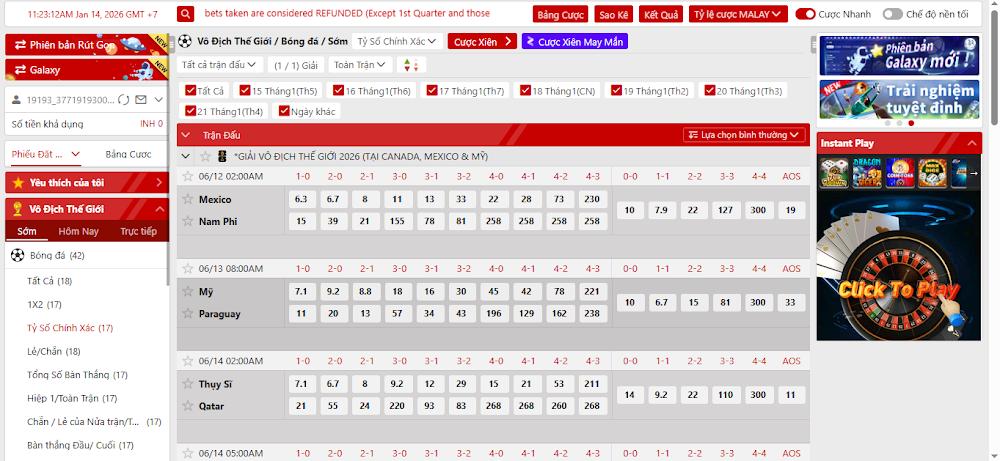Viewport: 1000px width, 461px height.
Task: Select the third banner carousel dot
Action: point(911,123)
